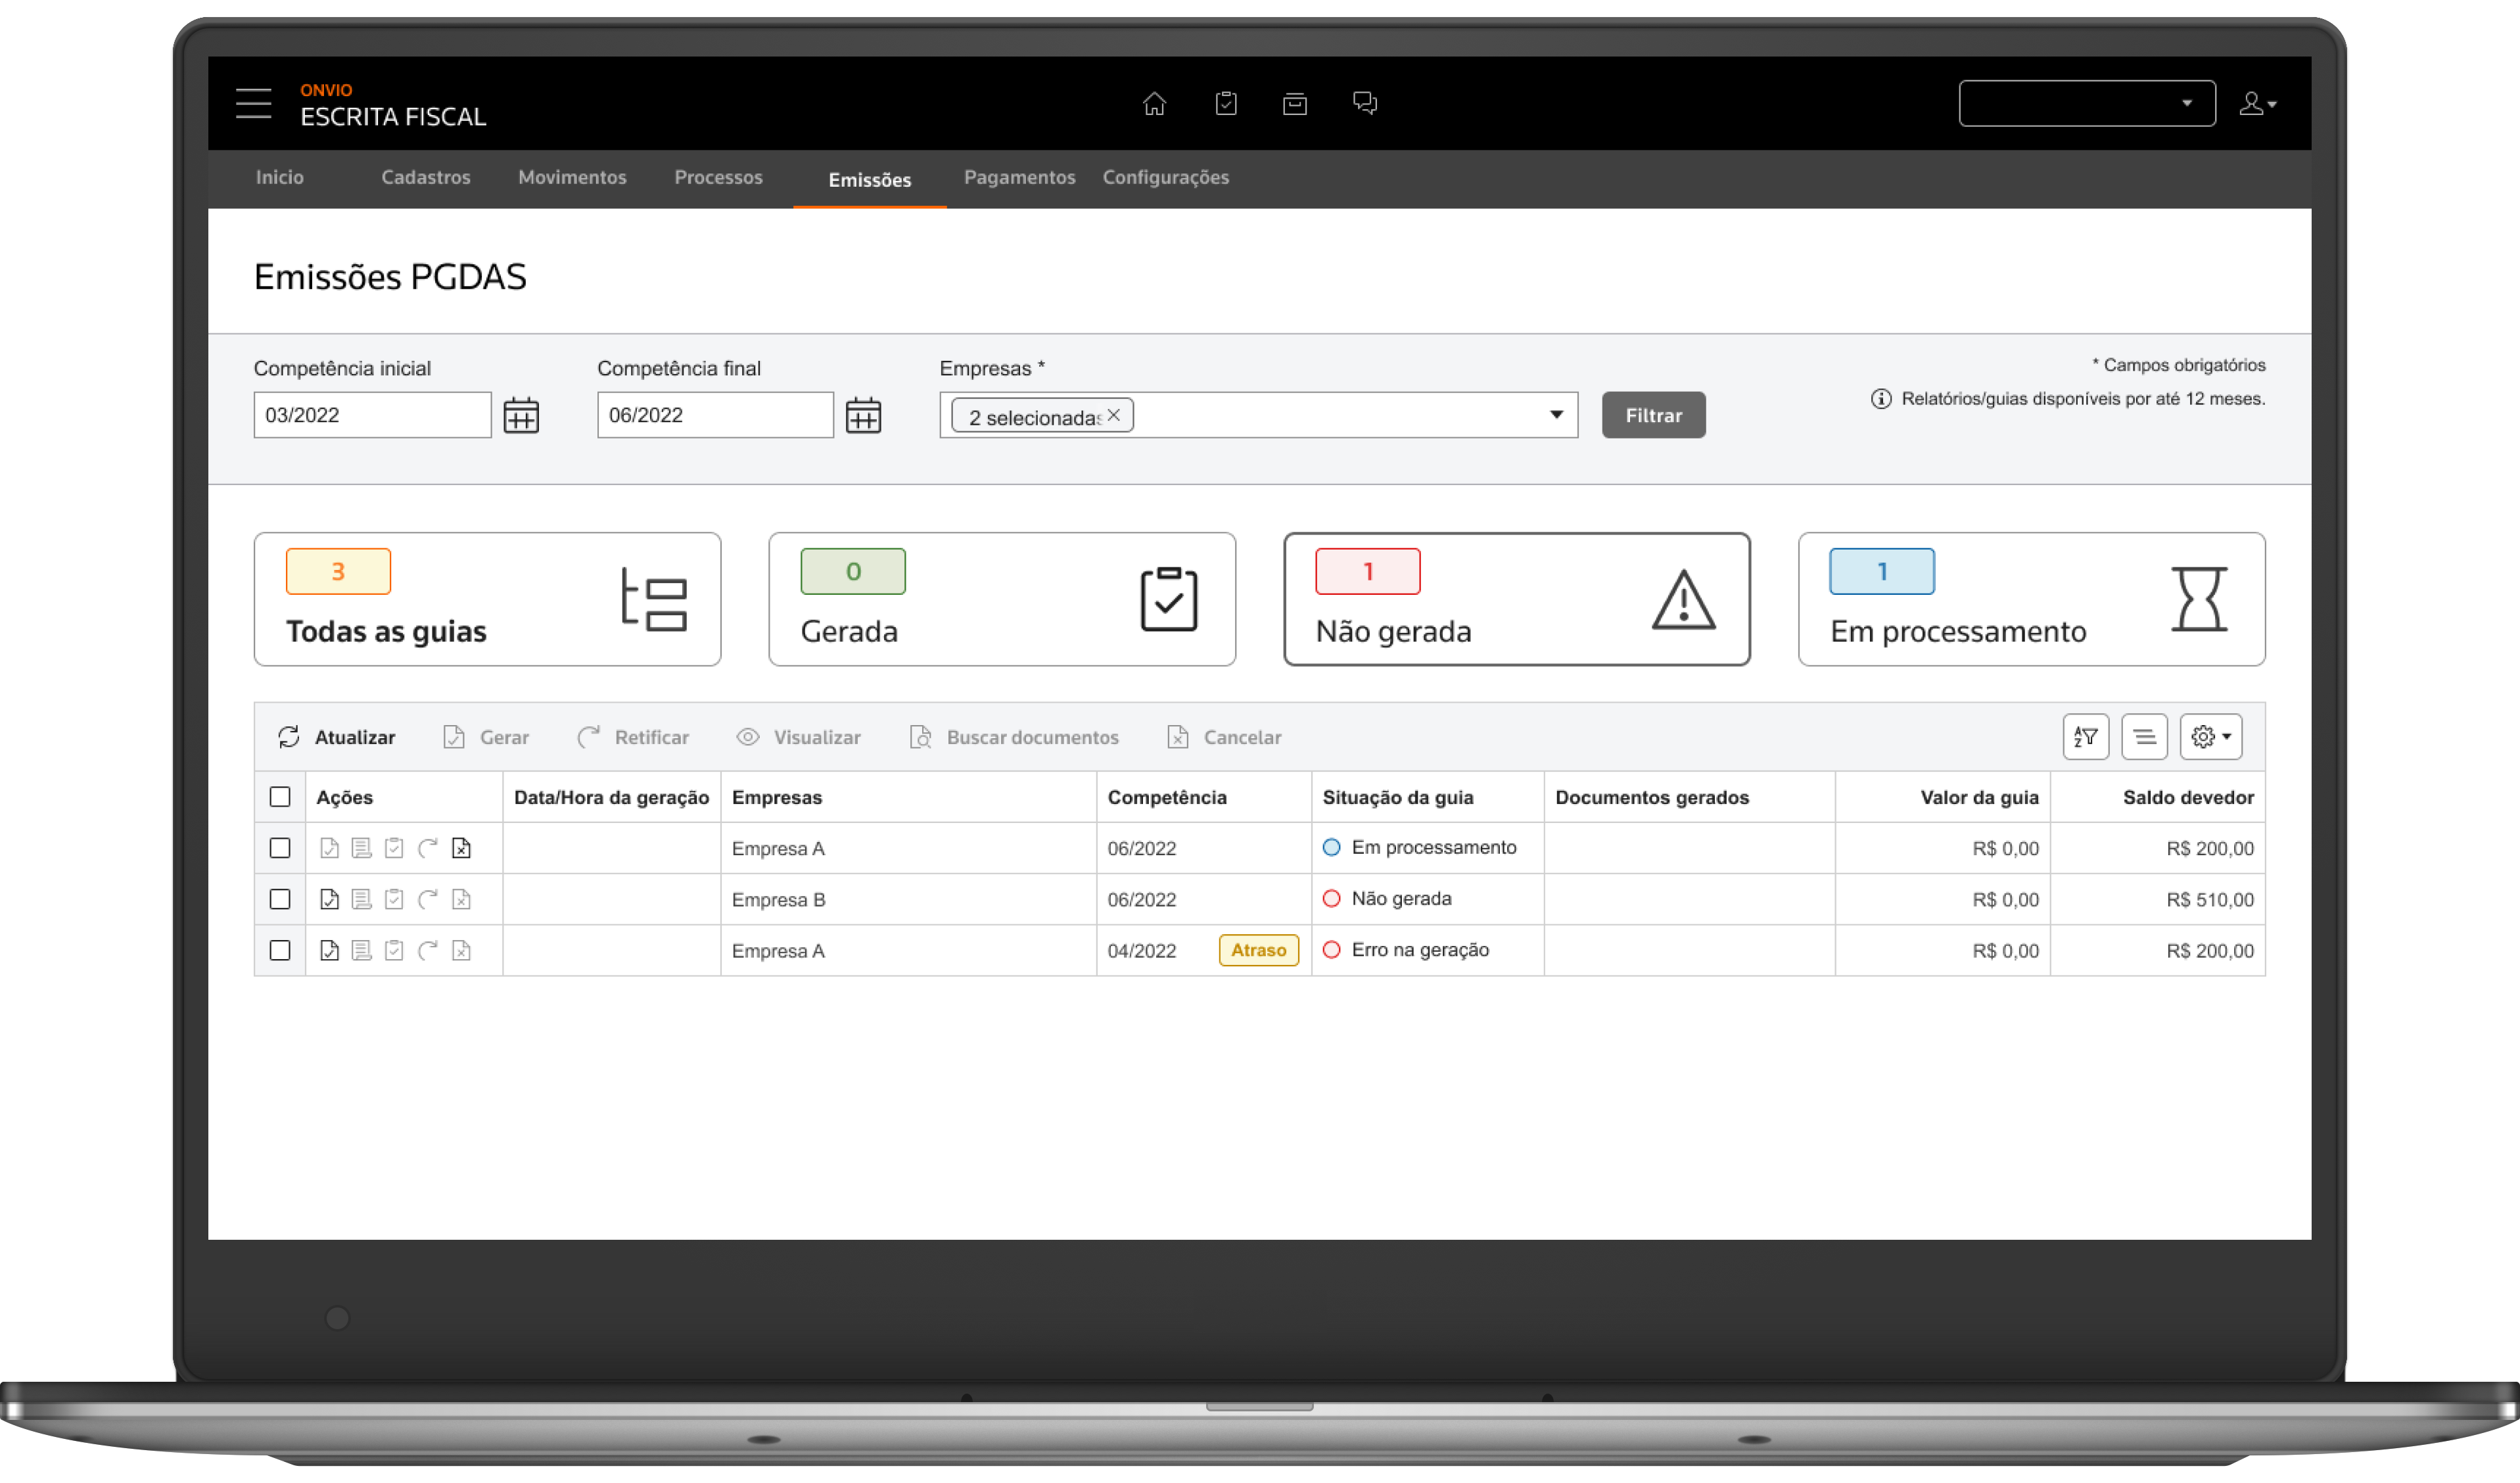Open the chat messages icon
2520x1483 pixels.
point(1364,103)
